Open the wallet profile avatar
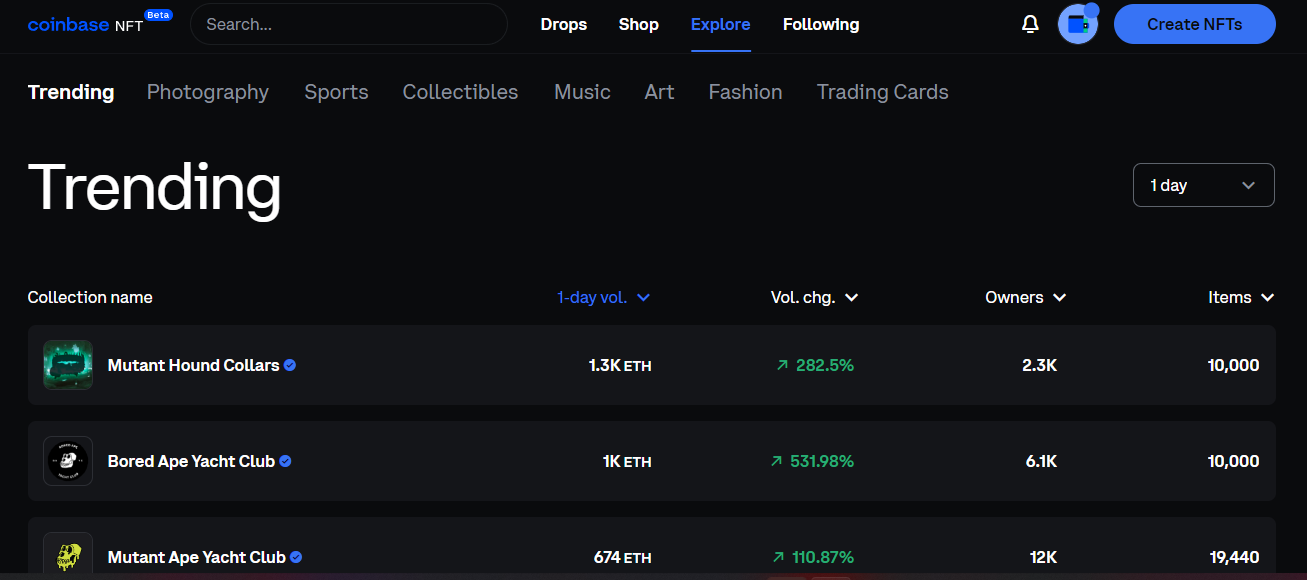Viewport: 1307px width, 580px height. tap(1078, 24)
